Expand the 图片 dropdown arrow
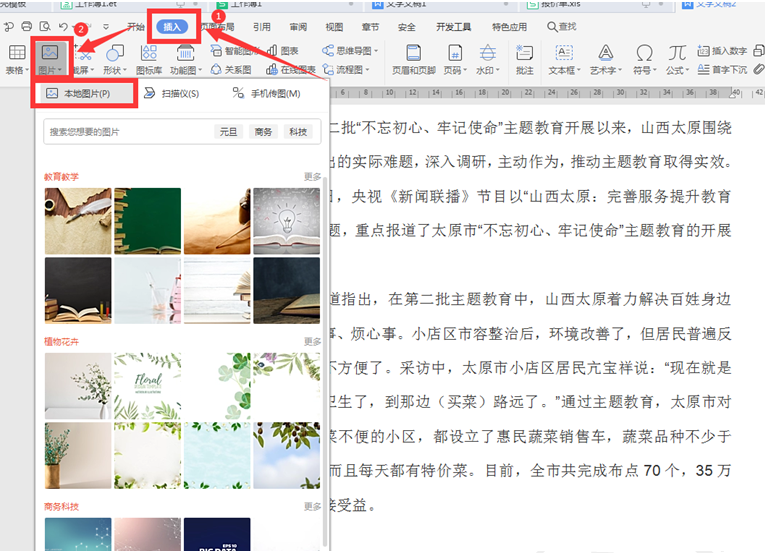Viewport: 765px width, 553px height. pos(60,70)
